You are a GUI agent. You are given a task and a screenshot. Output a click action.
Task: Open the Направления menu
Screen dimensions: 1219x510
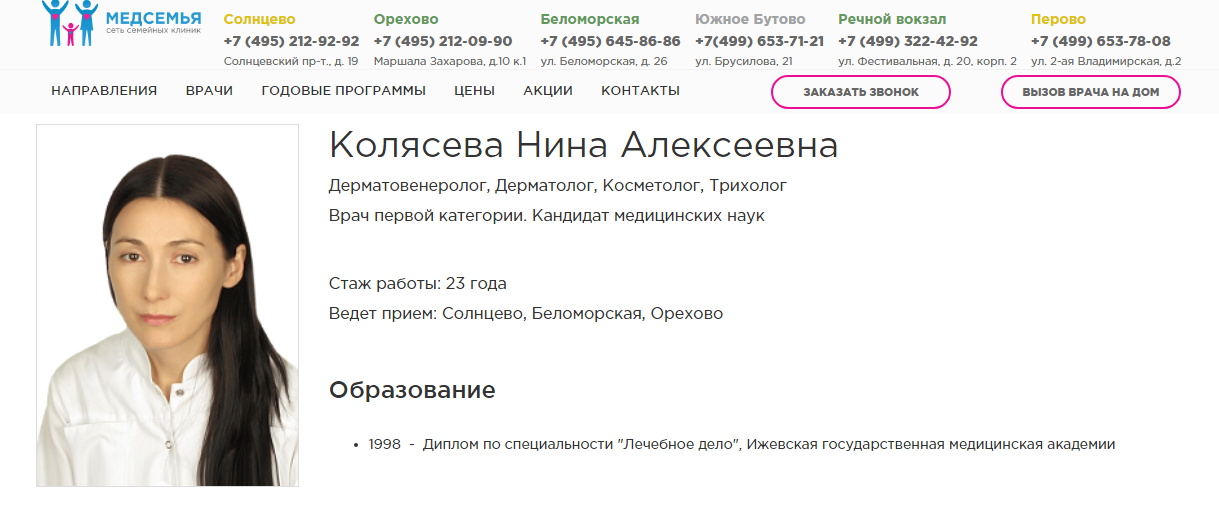click(x=104, y=91)
